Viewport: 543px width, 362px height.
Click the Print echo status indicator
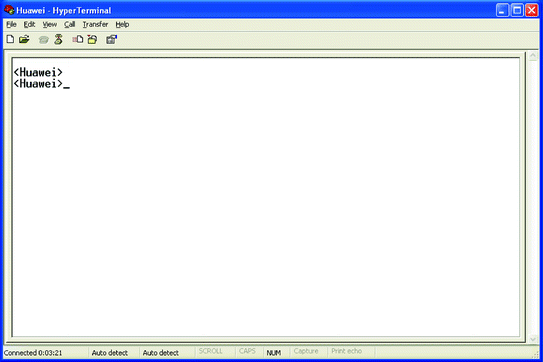tap(346, 351)
